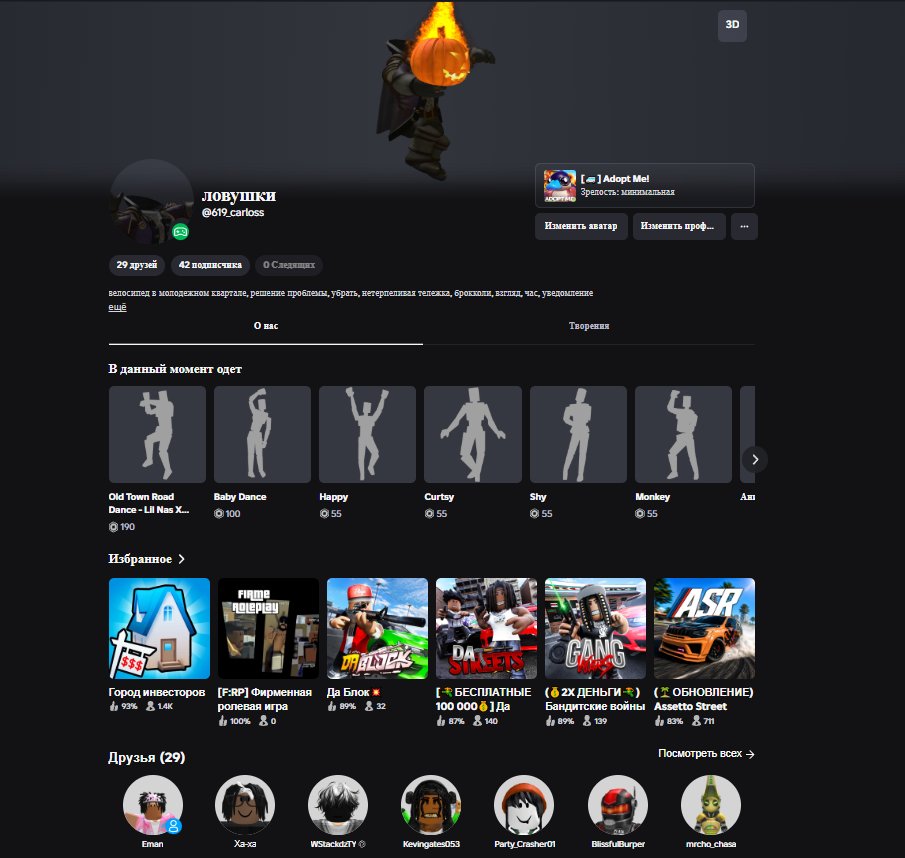The image size is (905, 858).
Task: Expand profile description via ещё link
Action: tap(117, 307)
